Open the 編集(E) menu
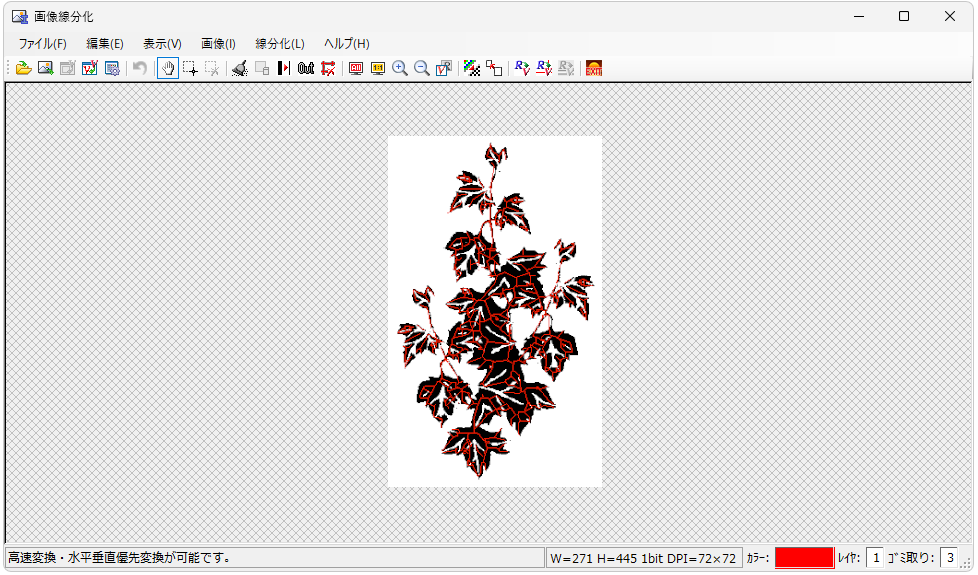This screenshot has width=978, height=575. tap(105, 44)
